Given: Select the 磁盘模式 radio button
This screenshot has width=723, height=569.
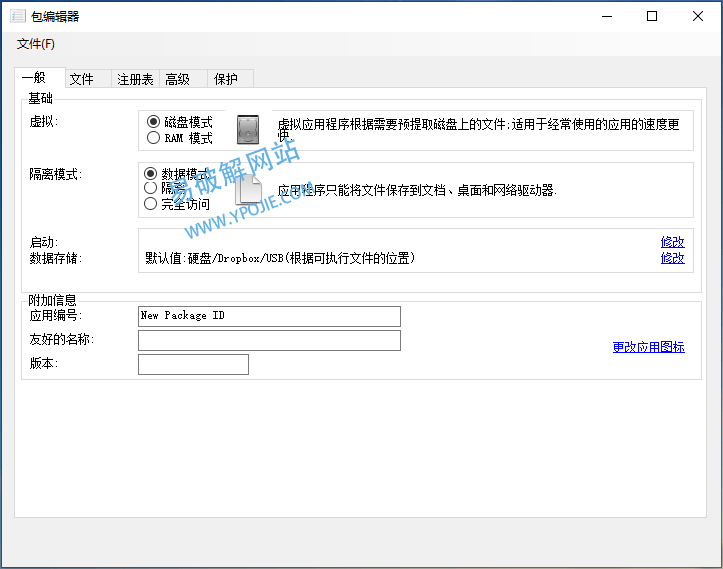Looking at the screenshot, I should (154, 122).
